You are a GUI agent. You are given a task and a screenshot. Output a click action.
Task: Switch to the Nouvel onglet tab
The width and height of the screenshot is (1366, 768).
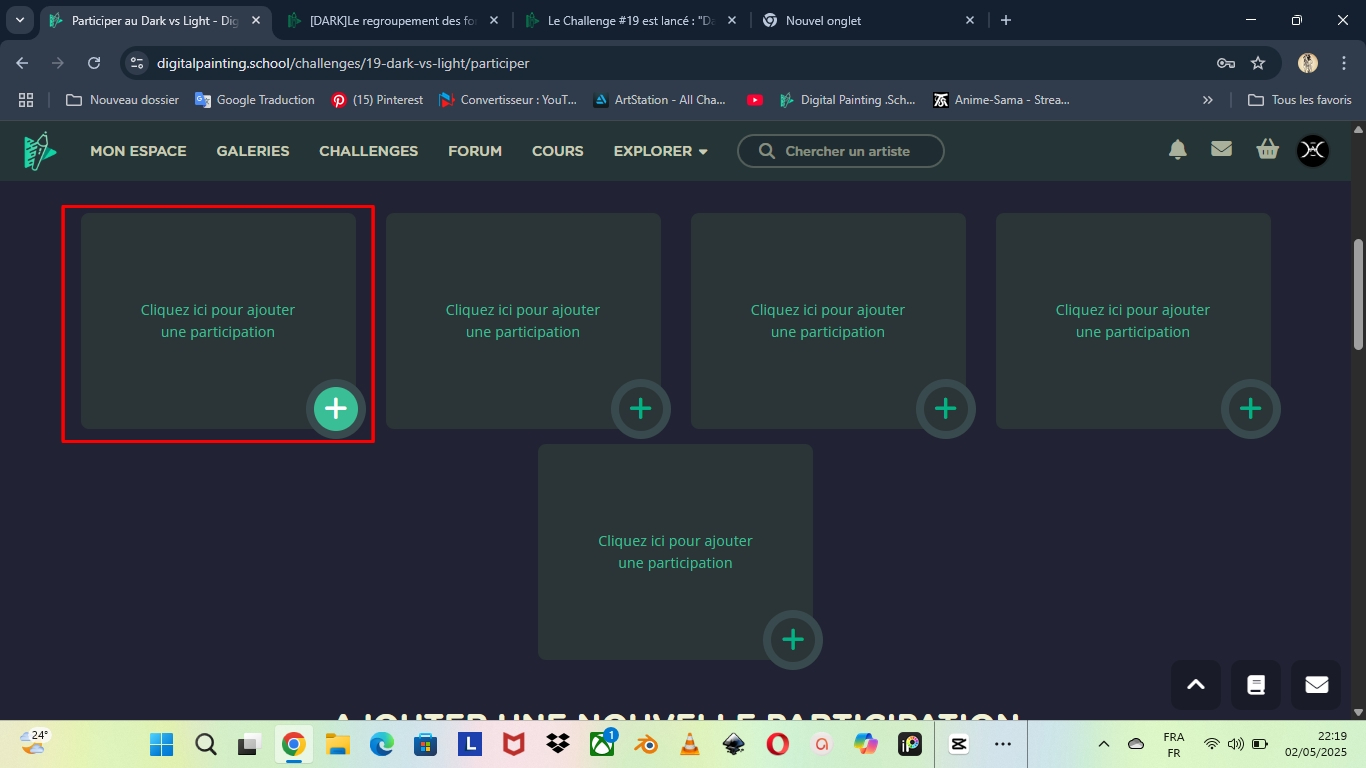pos(865,20)
